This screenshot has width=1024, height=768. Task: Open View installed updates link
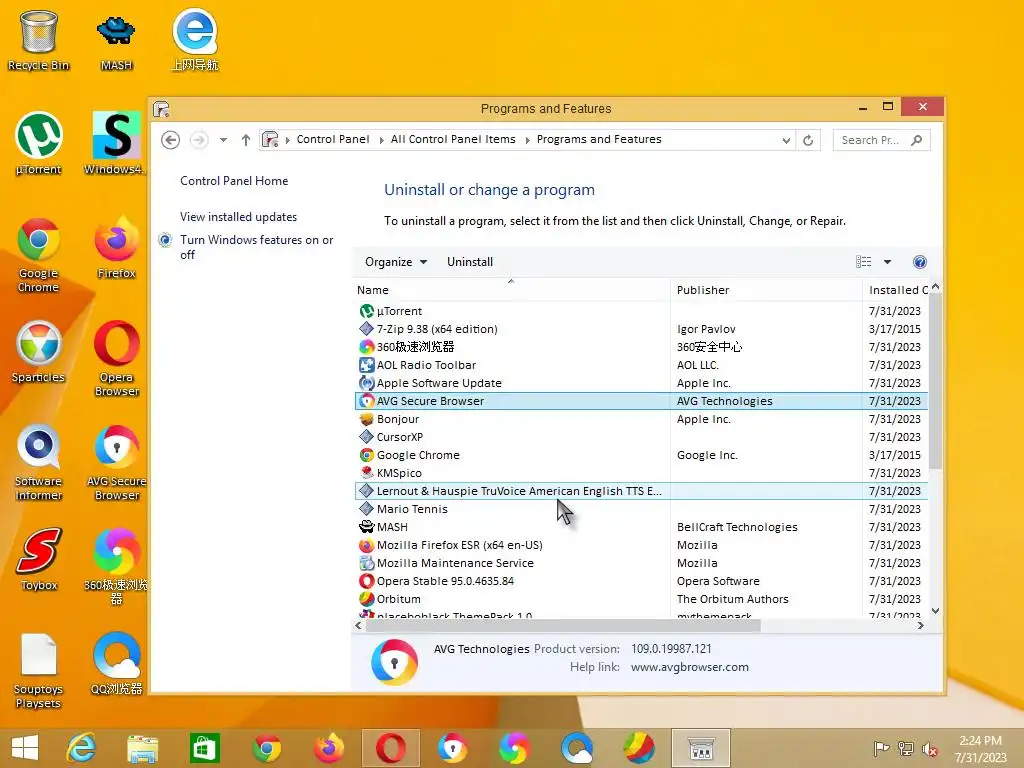(238, 217)
